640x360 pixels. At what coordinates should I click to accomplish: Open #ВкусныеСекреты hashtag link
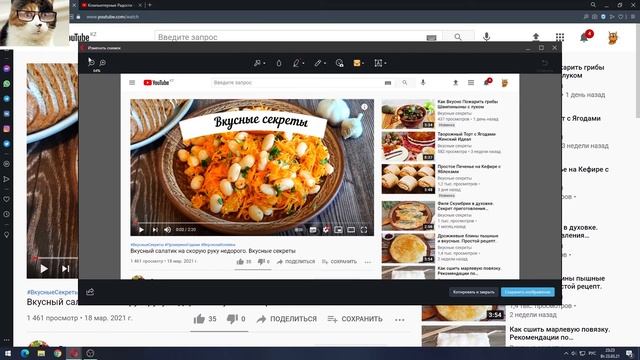[x=52, y=292]
